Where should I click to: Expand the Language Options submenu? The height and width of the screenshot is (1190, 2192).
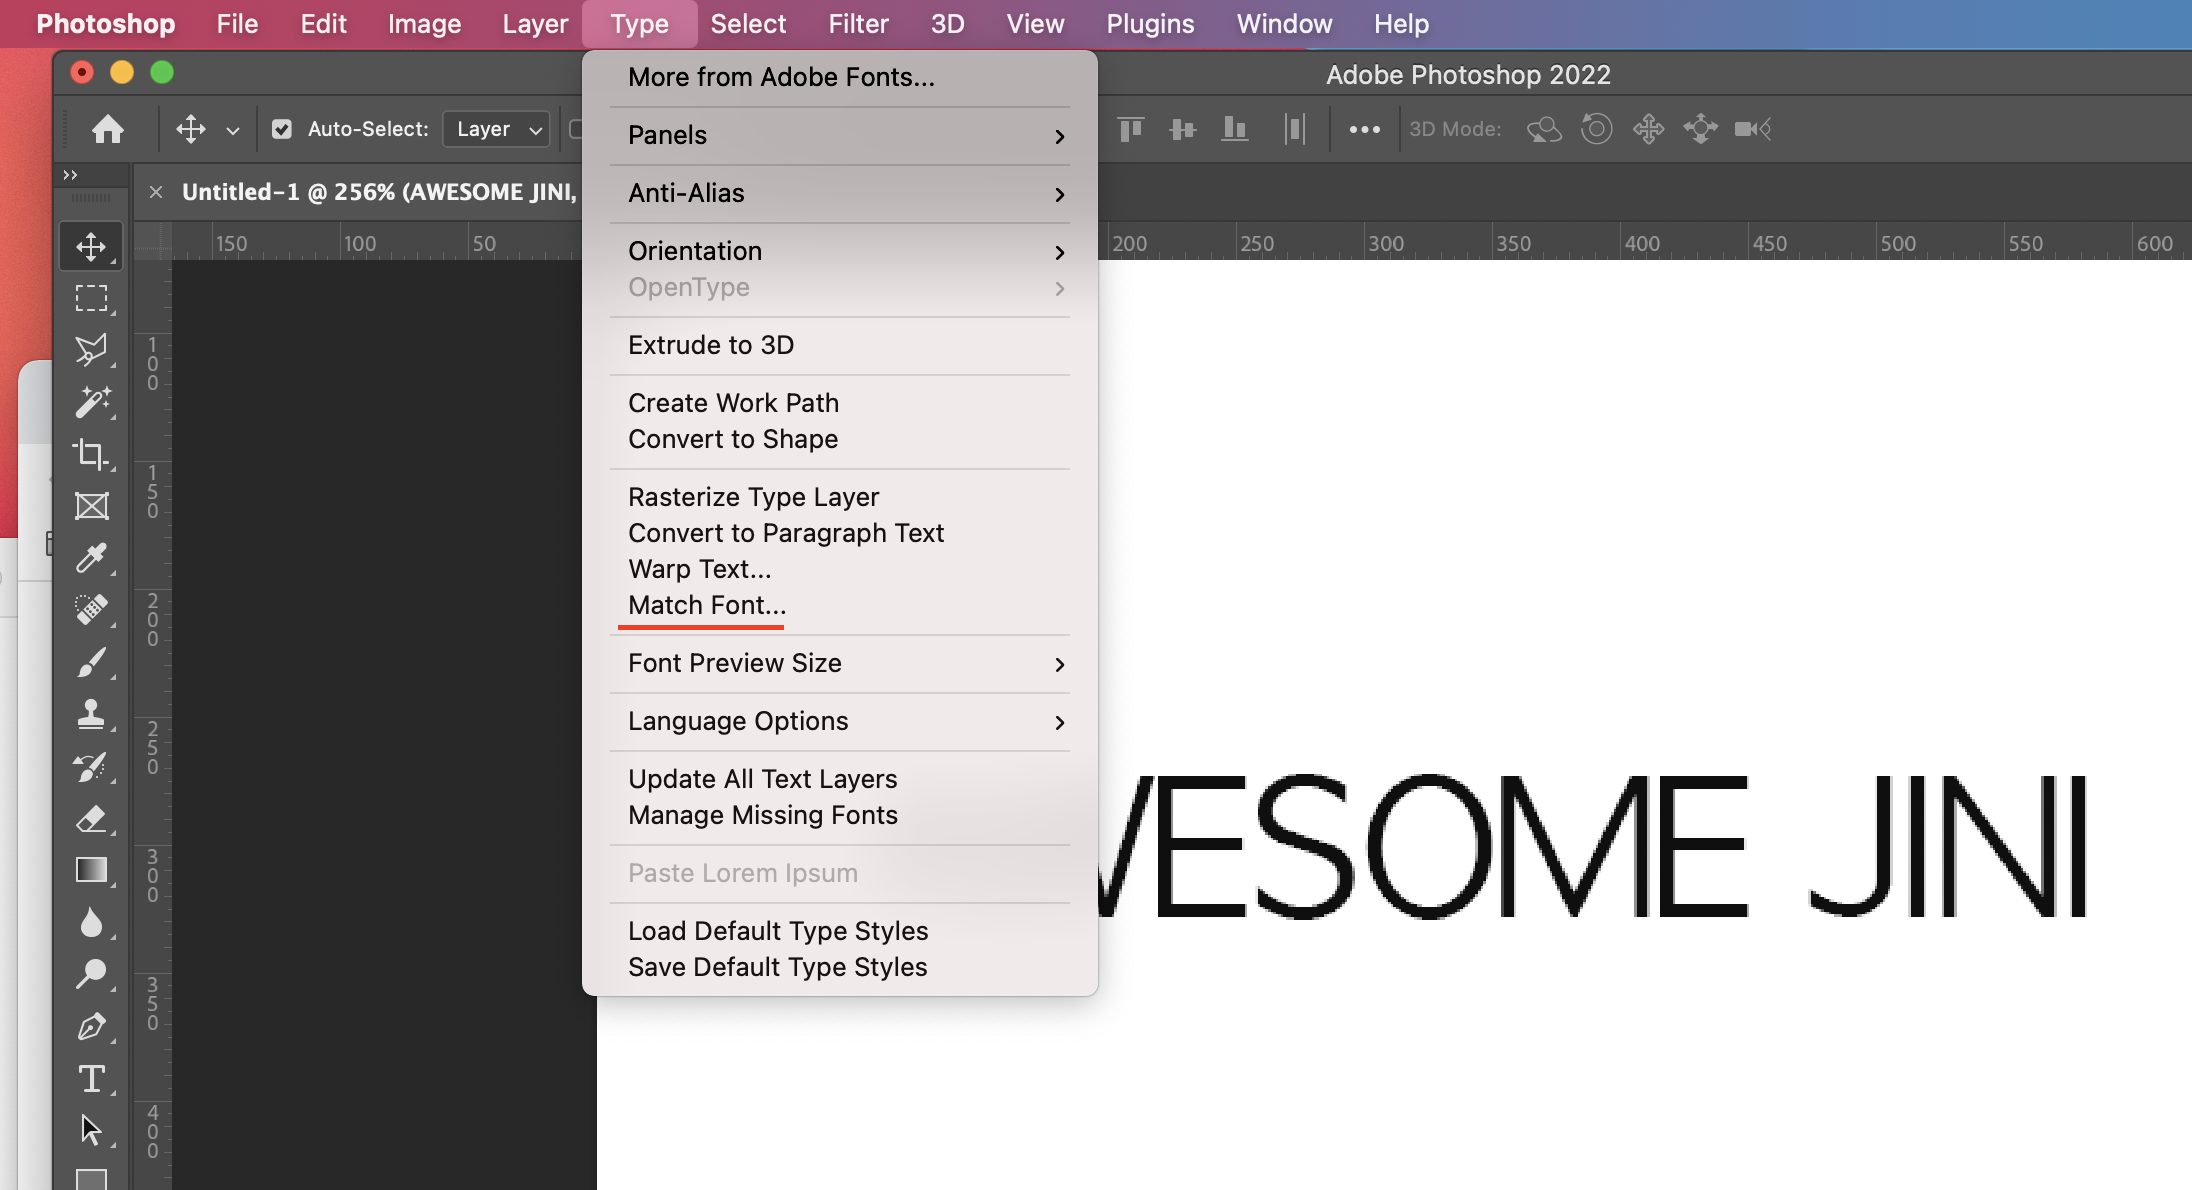pos(840,721)
